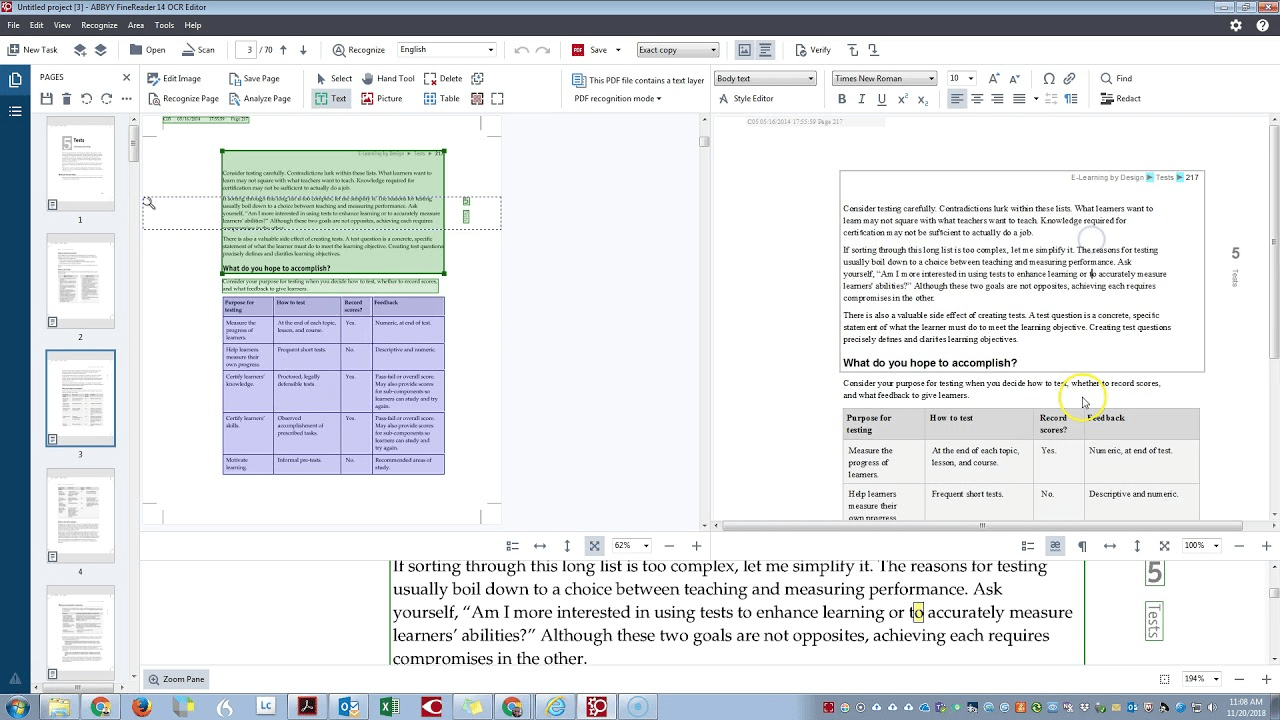Click Find tool
Screen dimensions: 1280x720
[1116, 79]
